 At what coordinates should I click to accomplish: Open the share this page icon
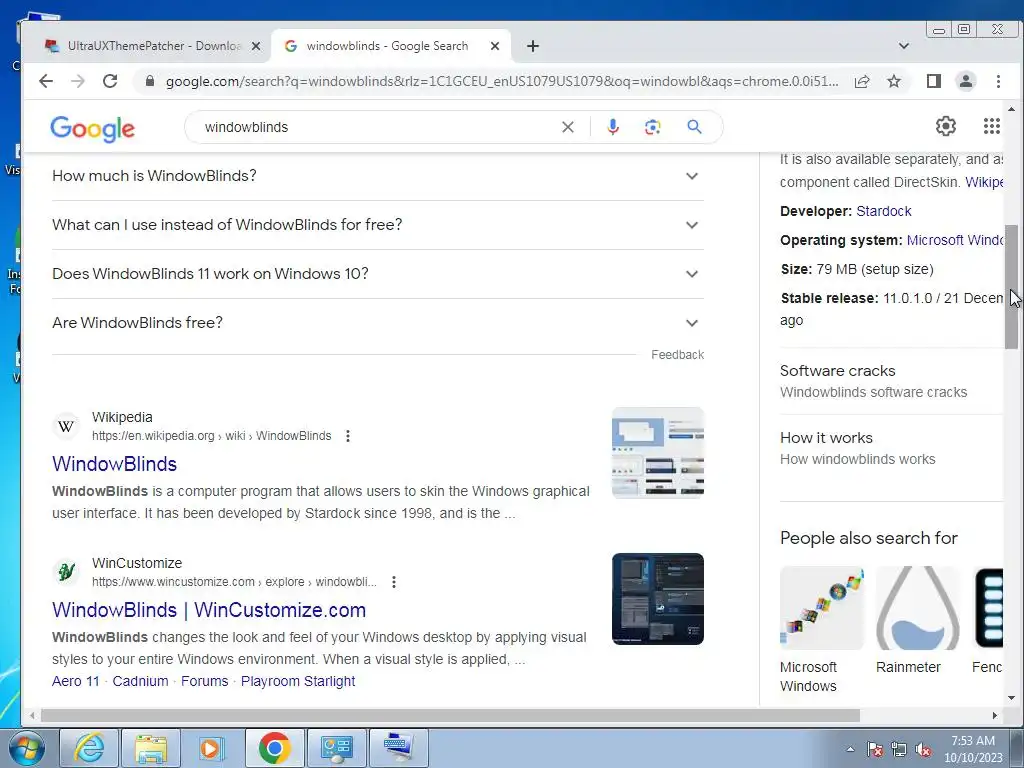pyautogui.click(x=862, y=81)
